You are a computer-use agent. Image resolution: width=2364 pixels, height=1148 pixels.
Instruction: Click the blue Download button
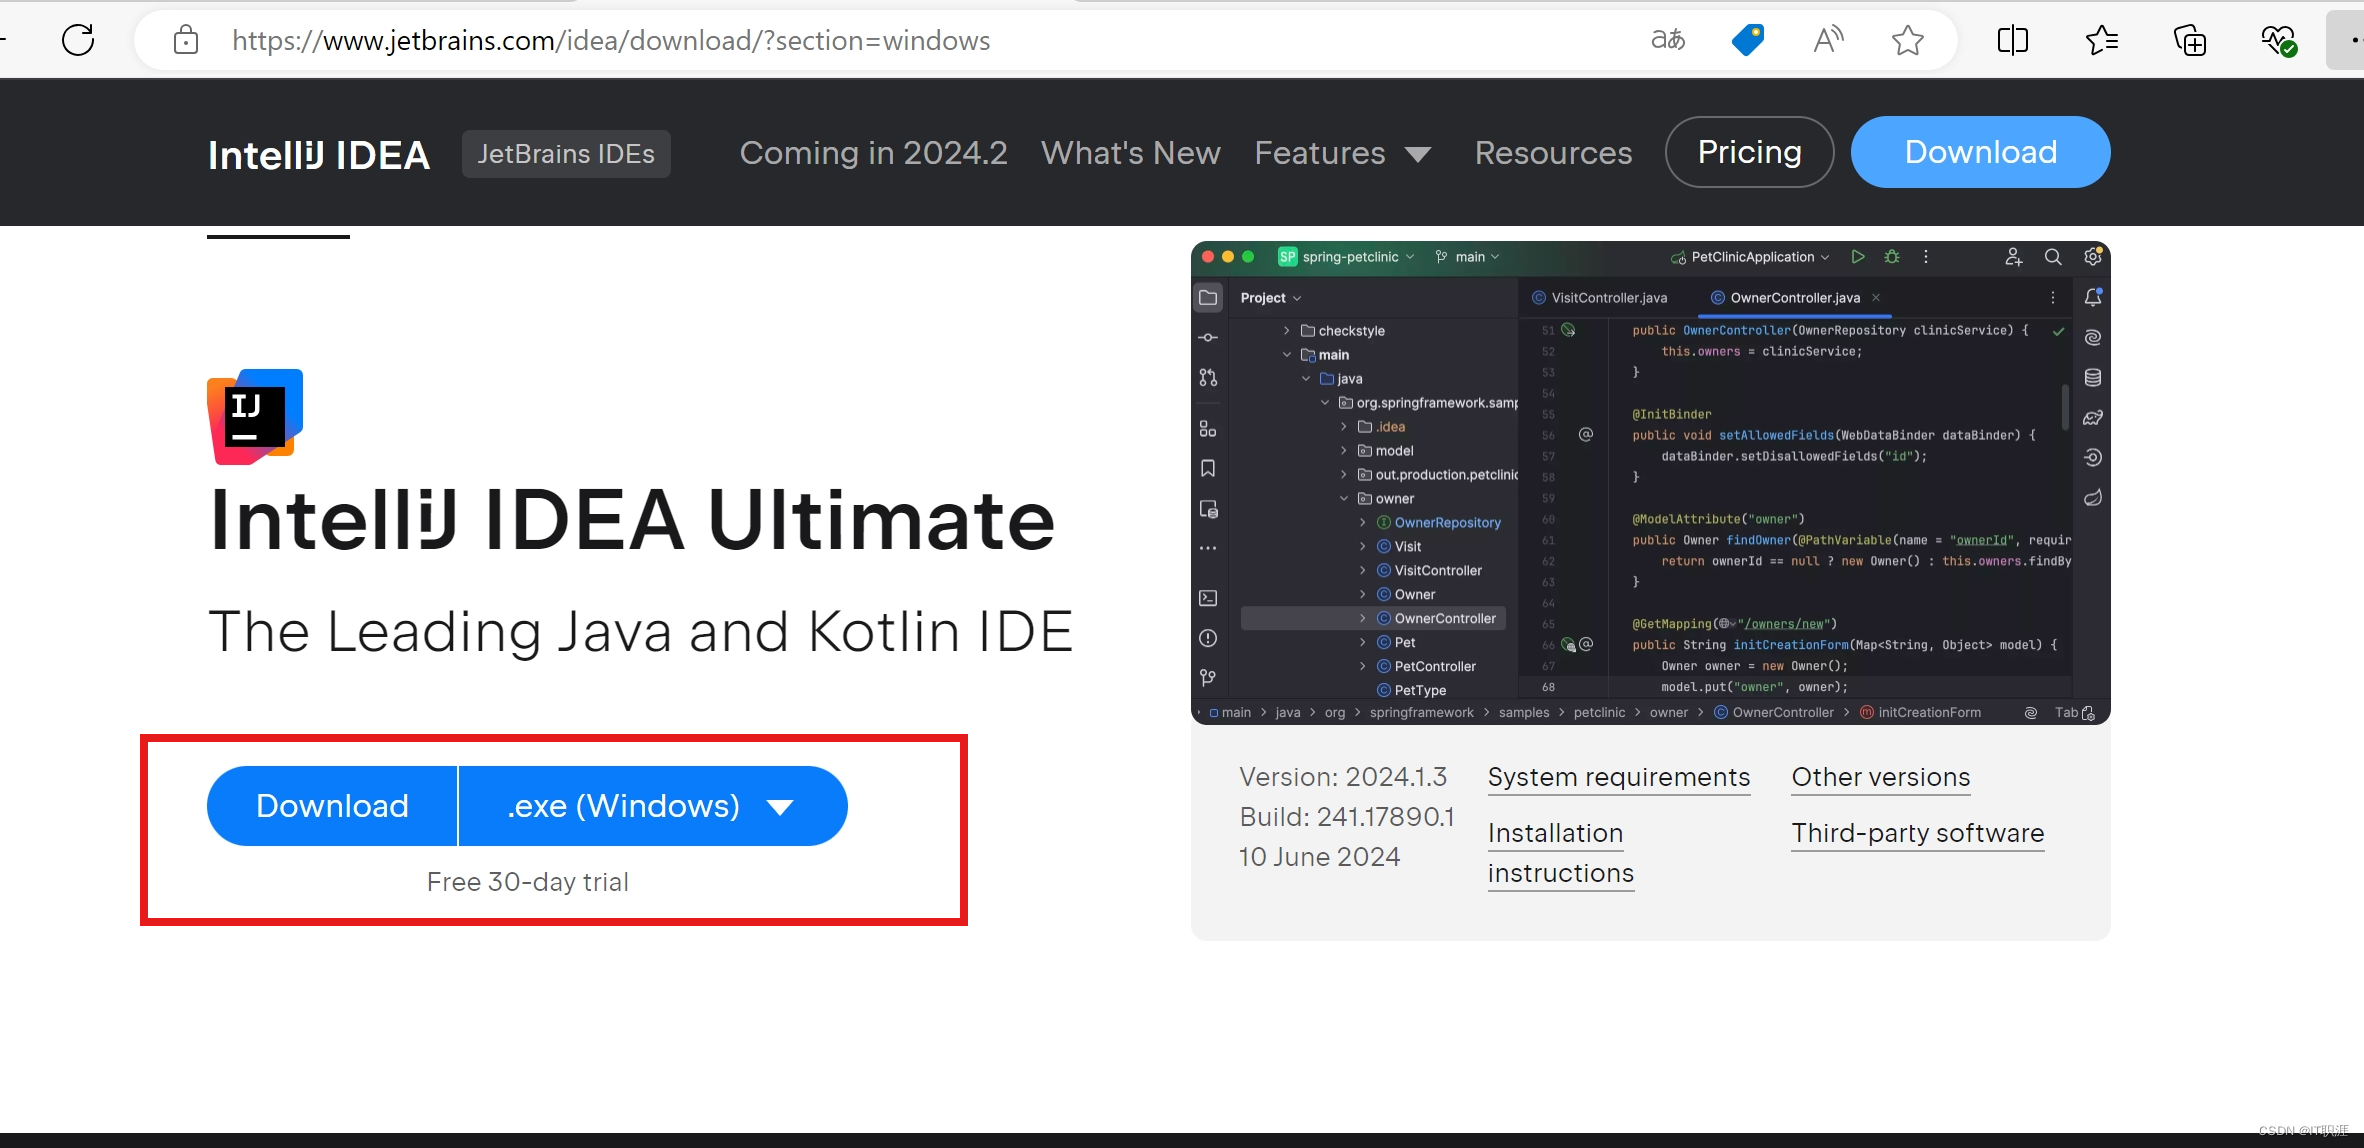pyautogui.click(x=331, y=805)
